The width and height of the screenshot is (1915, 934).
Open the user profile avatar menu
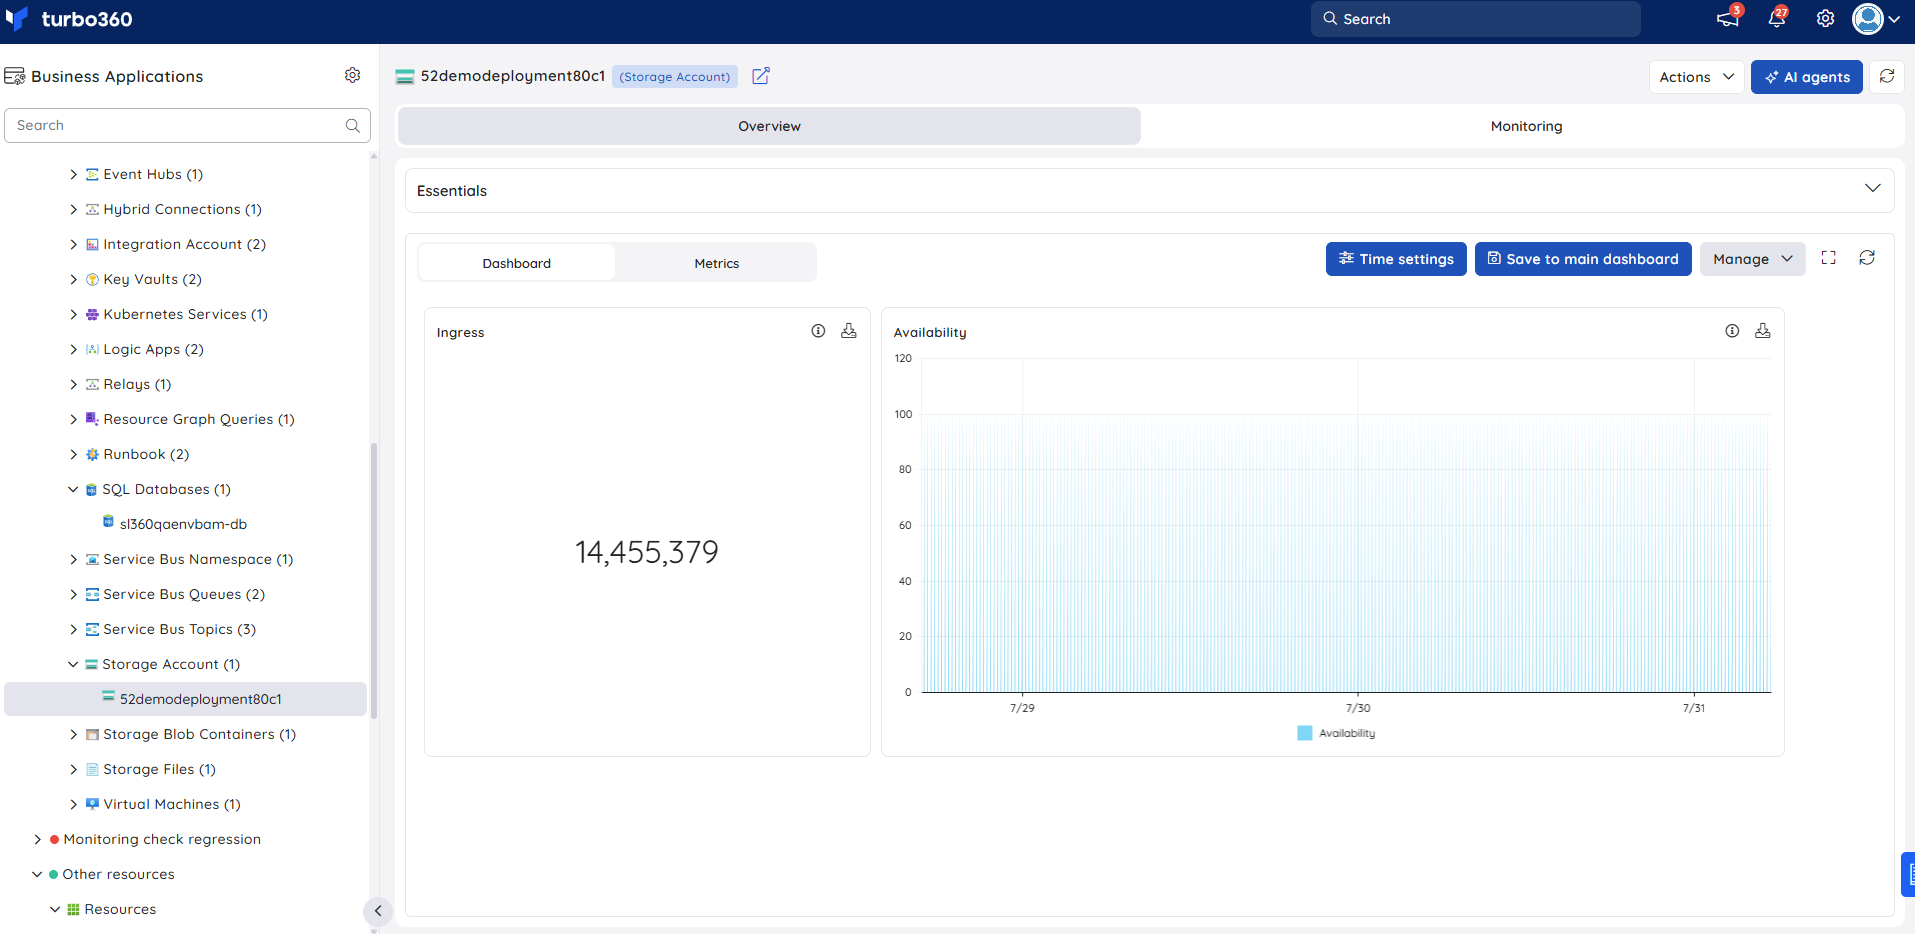[x=1875, y=19]
